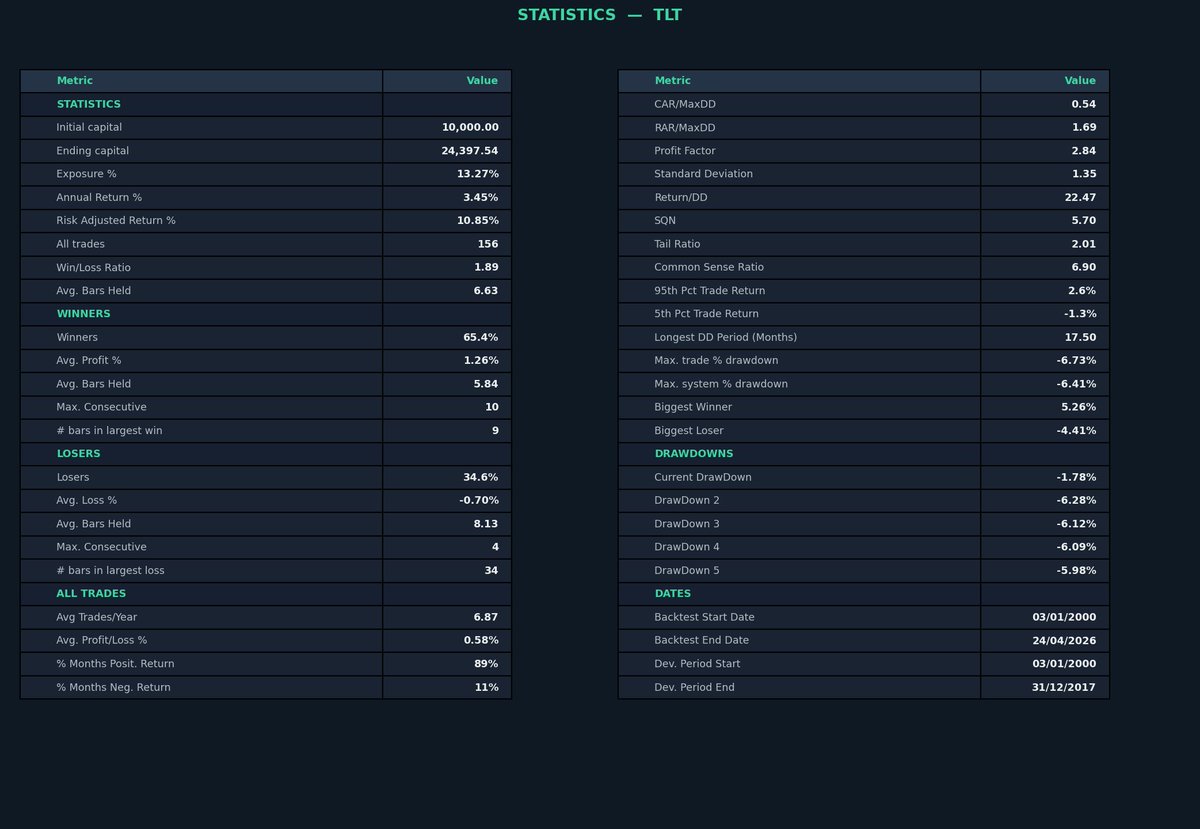Click the 89% value

click(x=486, y=664)
